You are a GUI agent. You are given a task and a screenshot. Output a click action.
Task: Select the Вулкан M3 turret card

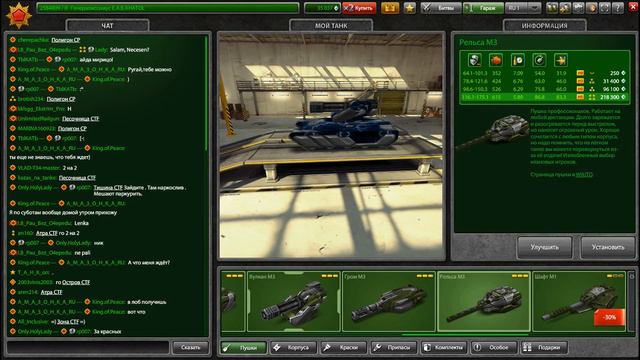pos(293,301)
